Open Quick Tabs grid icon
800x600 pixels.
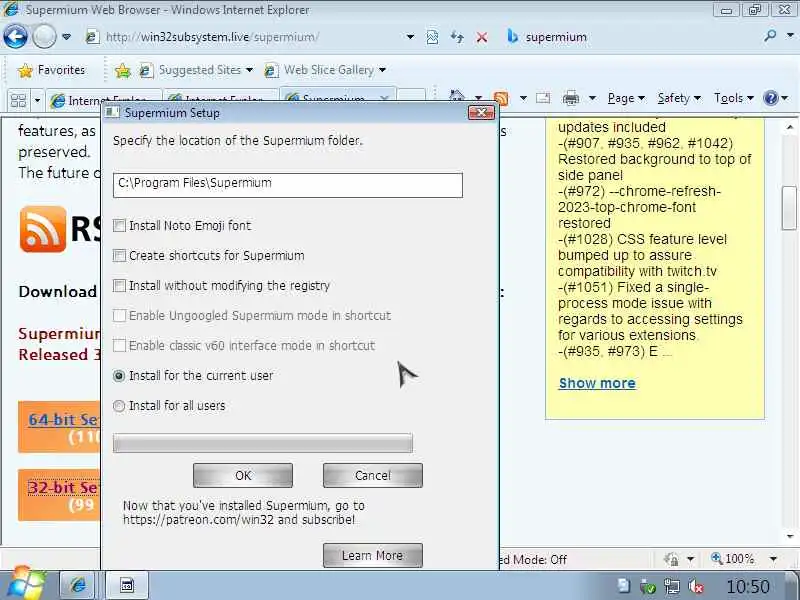coord(18,99)
